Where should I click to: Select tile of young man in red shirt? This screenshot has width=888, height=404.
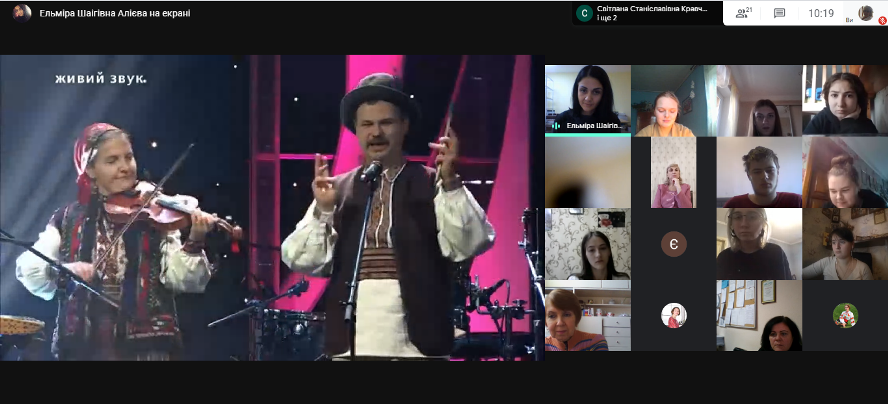tap(759, 172)
